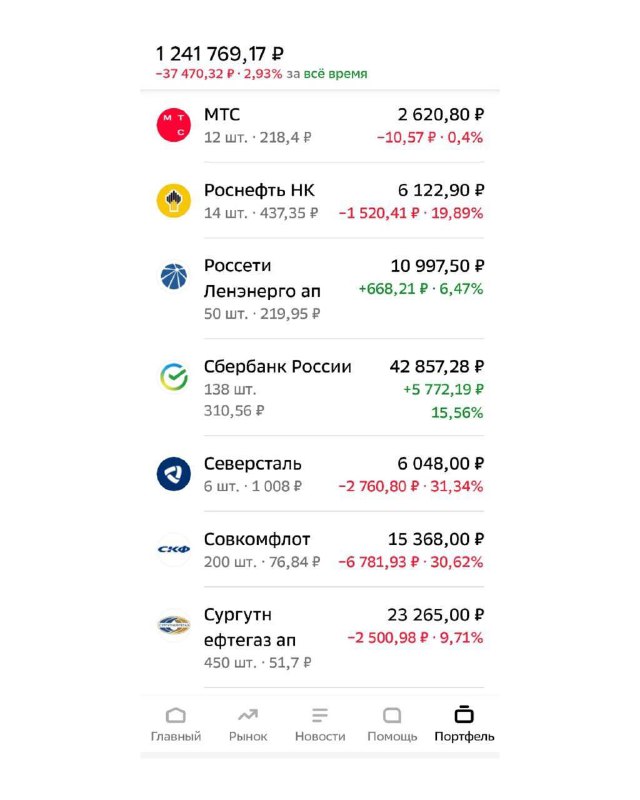The height and width of the screenshot is (800, 640).
Task: Tap the red MTS logo icon
Action: (174, 125)
